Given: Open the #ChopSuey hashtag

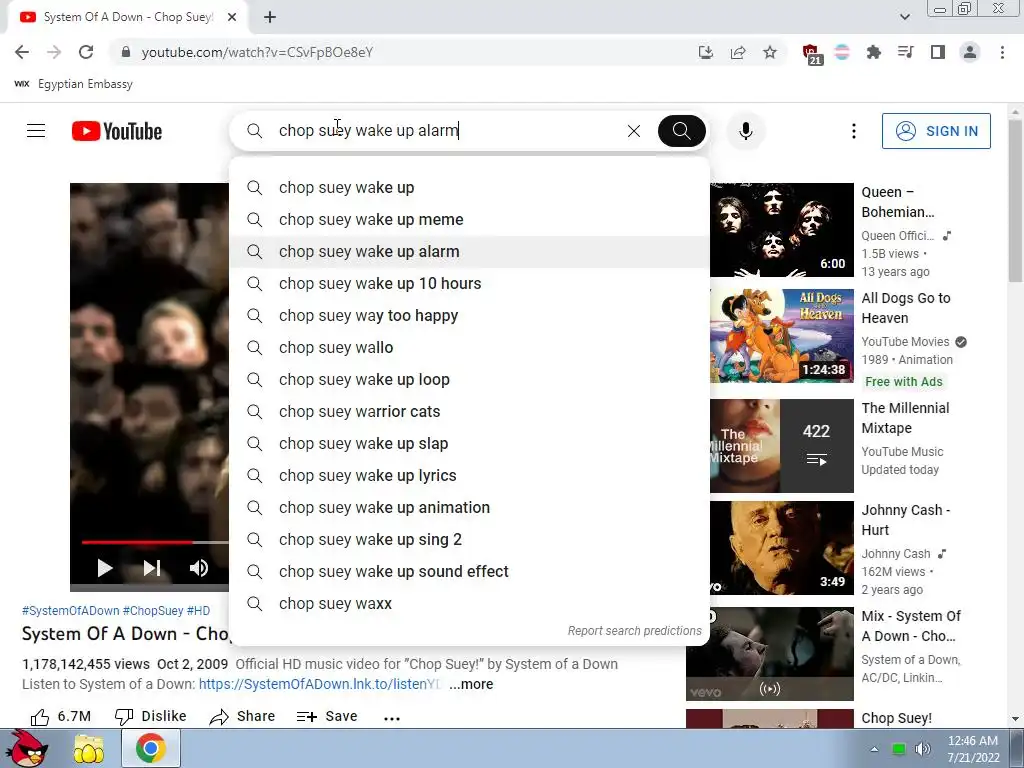Looking at the screenshot, I should coord(153,611).
